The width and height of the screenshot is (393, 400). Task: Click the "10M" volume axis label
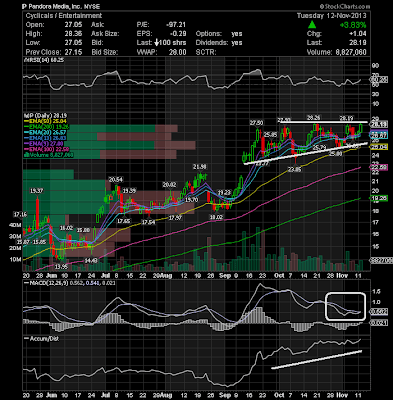(x=15, y=259)
